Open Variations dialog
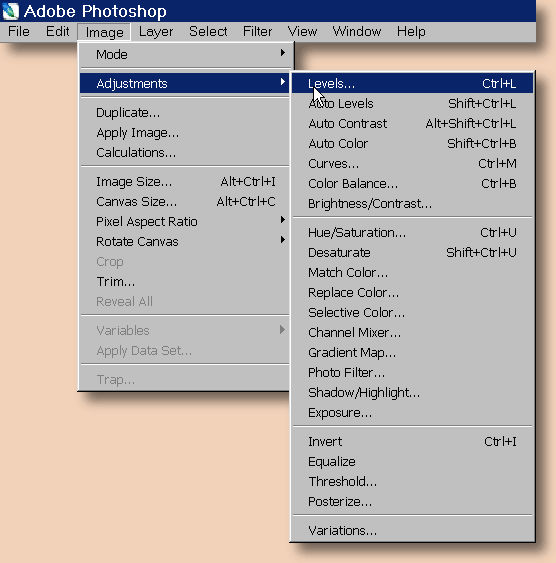The image size is (556, 563). pos(412,531)
